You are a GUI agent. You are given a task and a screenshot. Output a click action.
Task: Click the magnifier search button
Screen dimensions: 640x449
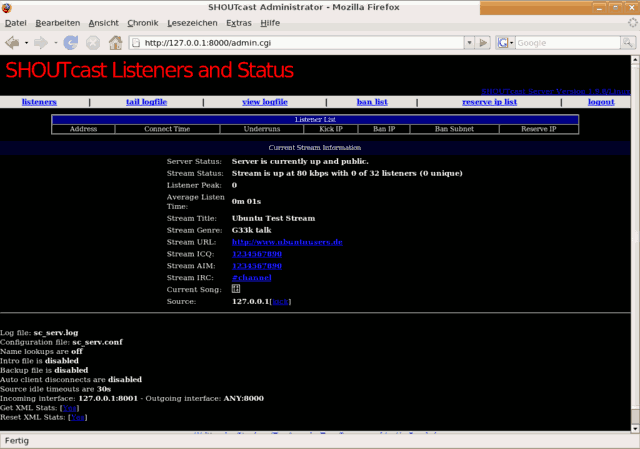pyautogui.click(x=627, y=42)
